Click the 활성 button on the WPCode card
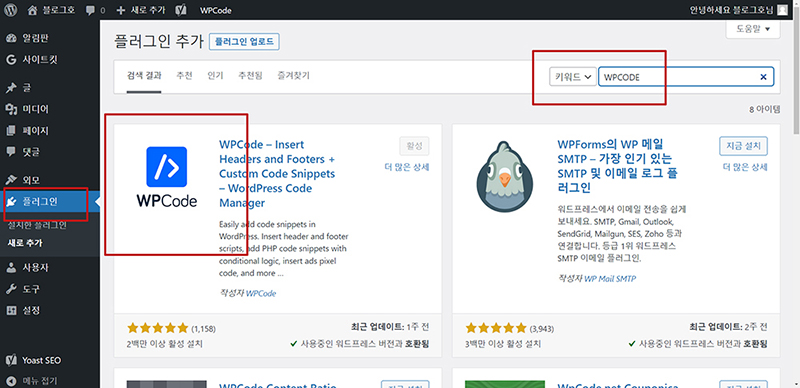 [414, 146]
